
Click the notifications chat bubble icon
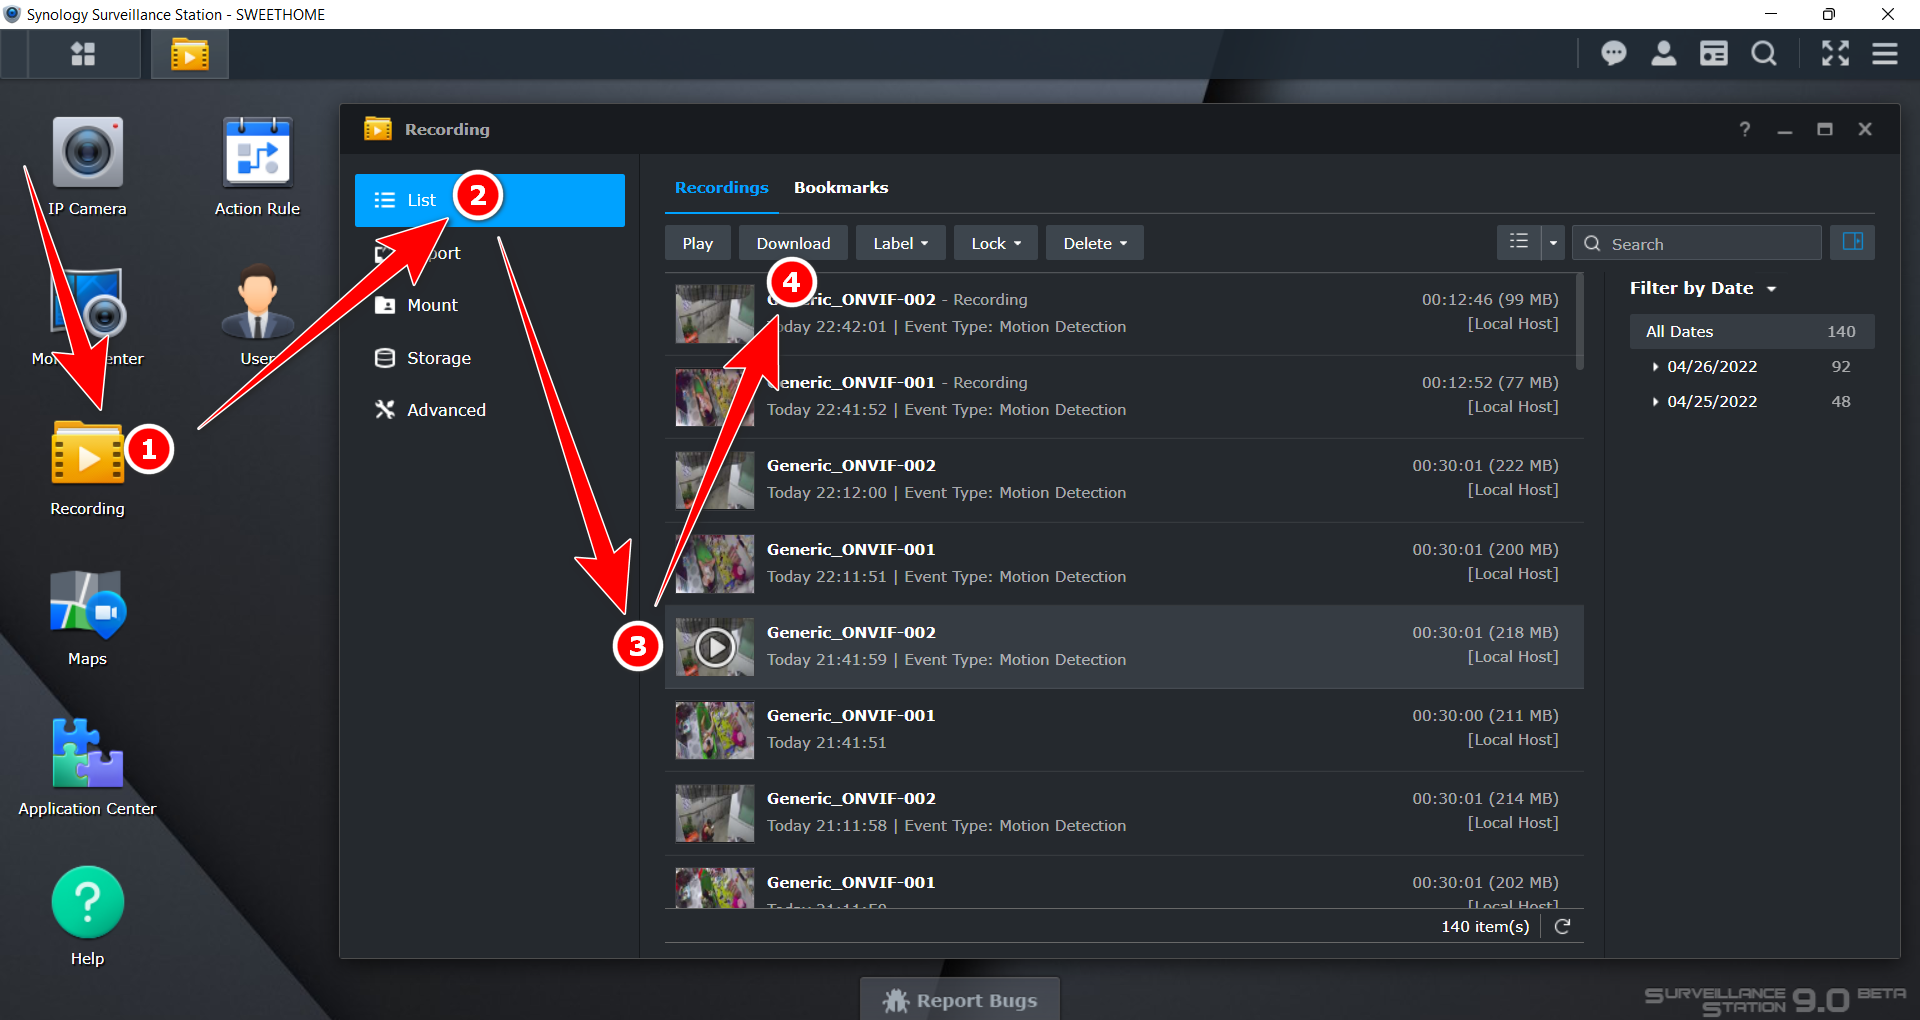click(x=1613, y=54)
